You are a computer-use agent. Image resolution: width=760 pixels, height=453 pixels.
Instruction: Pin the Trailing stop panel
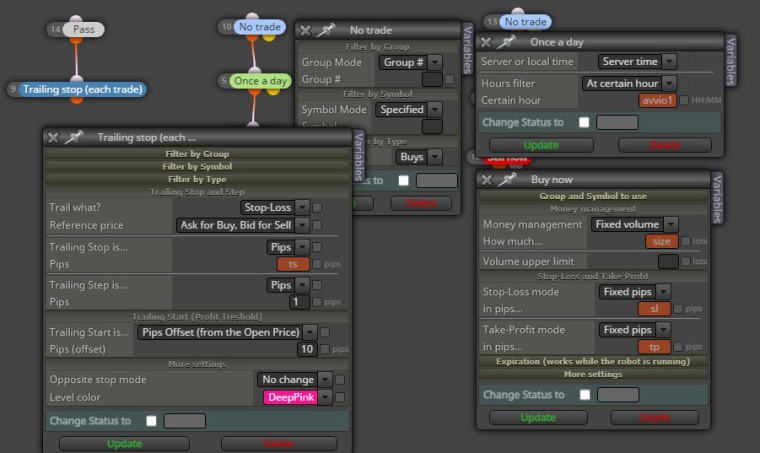tap(74, 138)
